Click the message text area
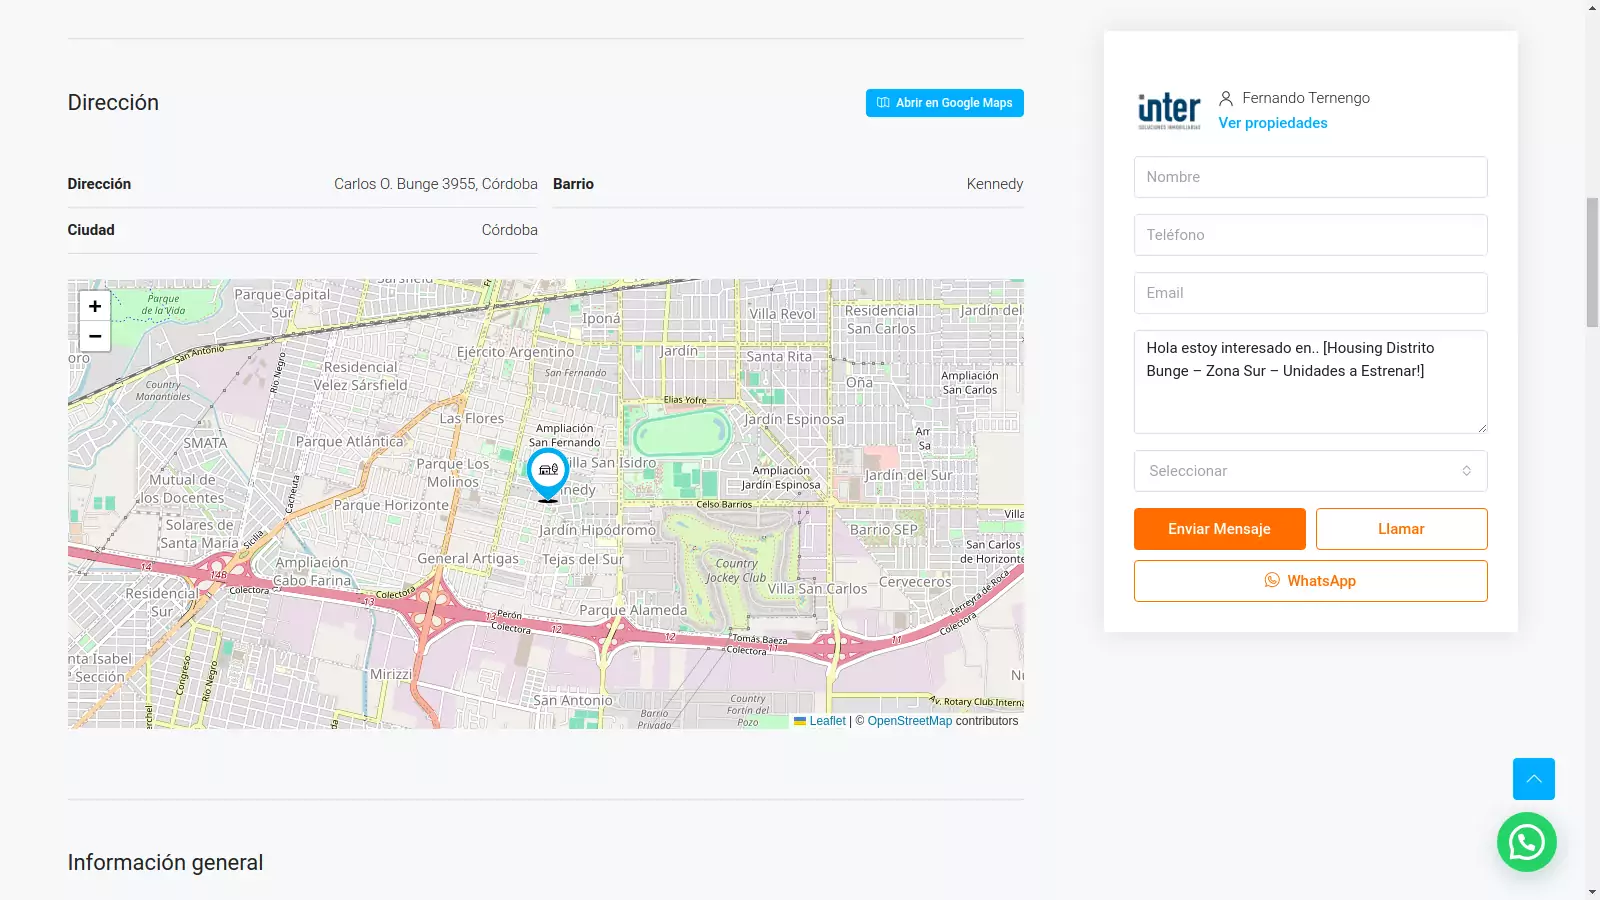The width and height of the screenshot is (1600, 900). click(x=1310, y=382)
